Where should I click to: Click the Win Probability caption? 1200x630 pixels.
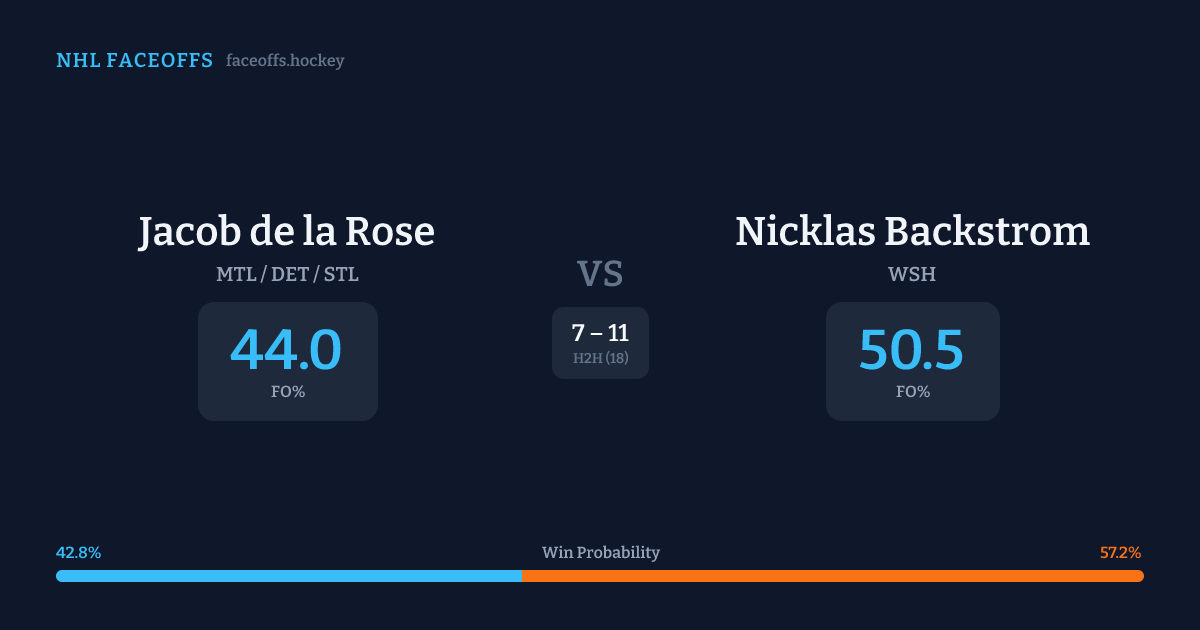pos(600,553)
